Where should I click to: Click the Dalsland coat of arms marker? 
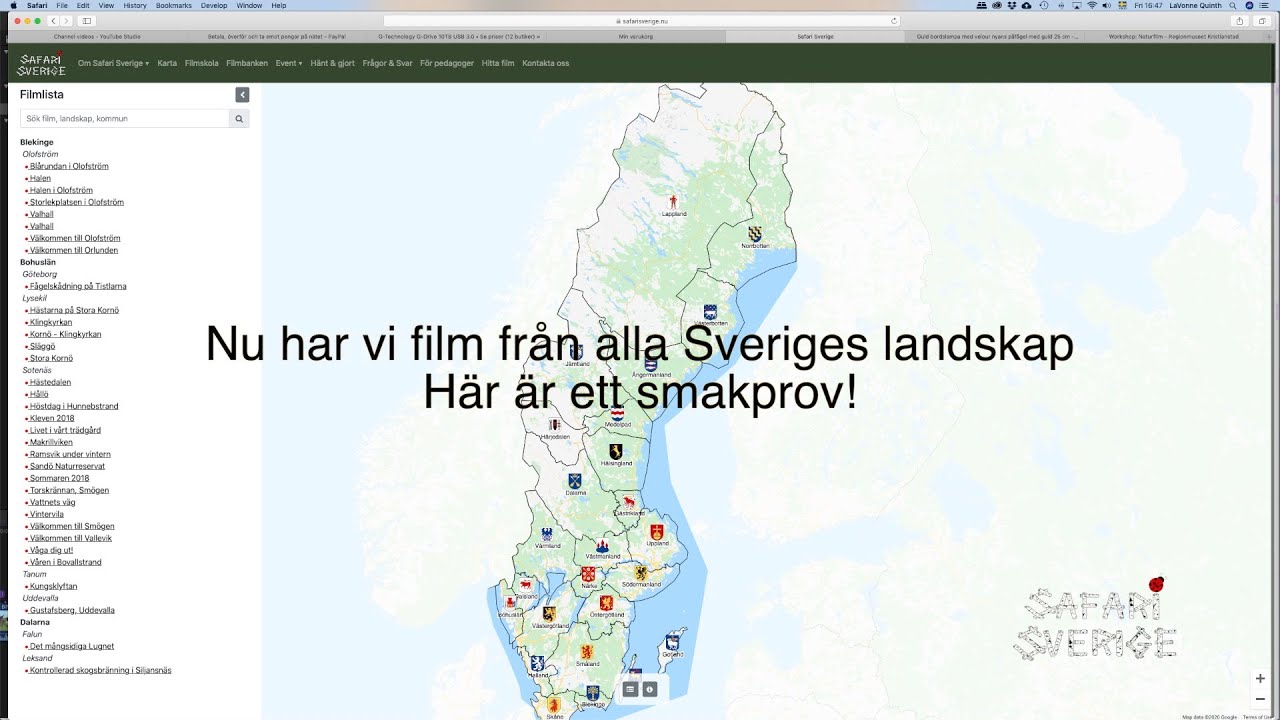(524, 585)
